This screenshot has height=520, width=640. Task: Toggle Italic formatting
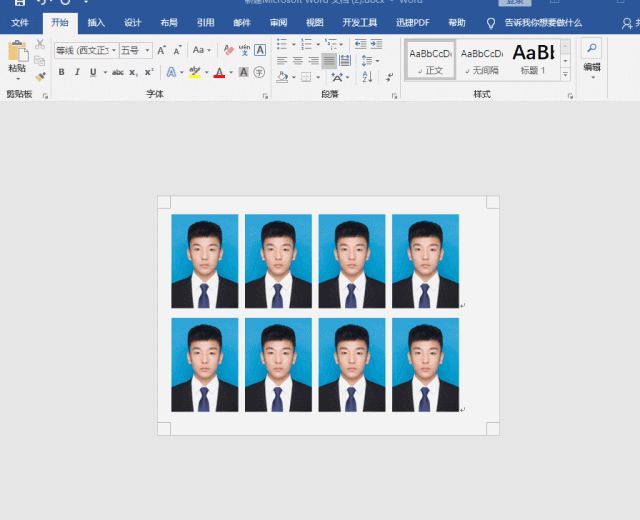coord(76,72)
